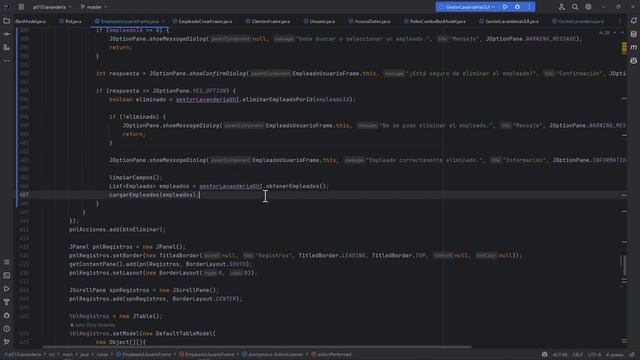The width and height of the screenshot is (640, 360).
Task: Open the Notifications bell panel
Action: [633, 21]
